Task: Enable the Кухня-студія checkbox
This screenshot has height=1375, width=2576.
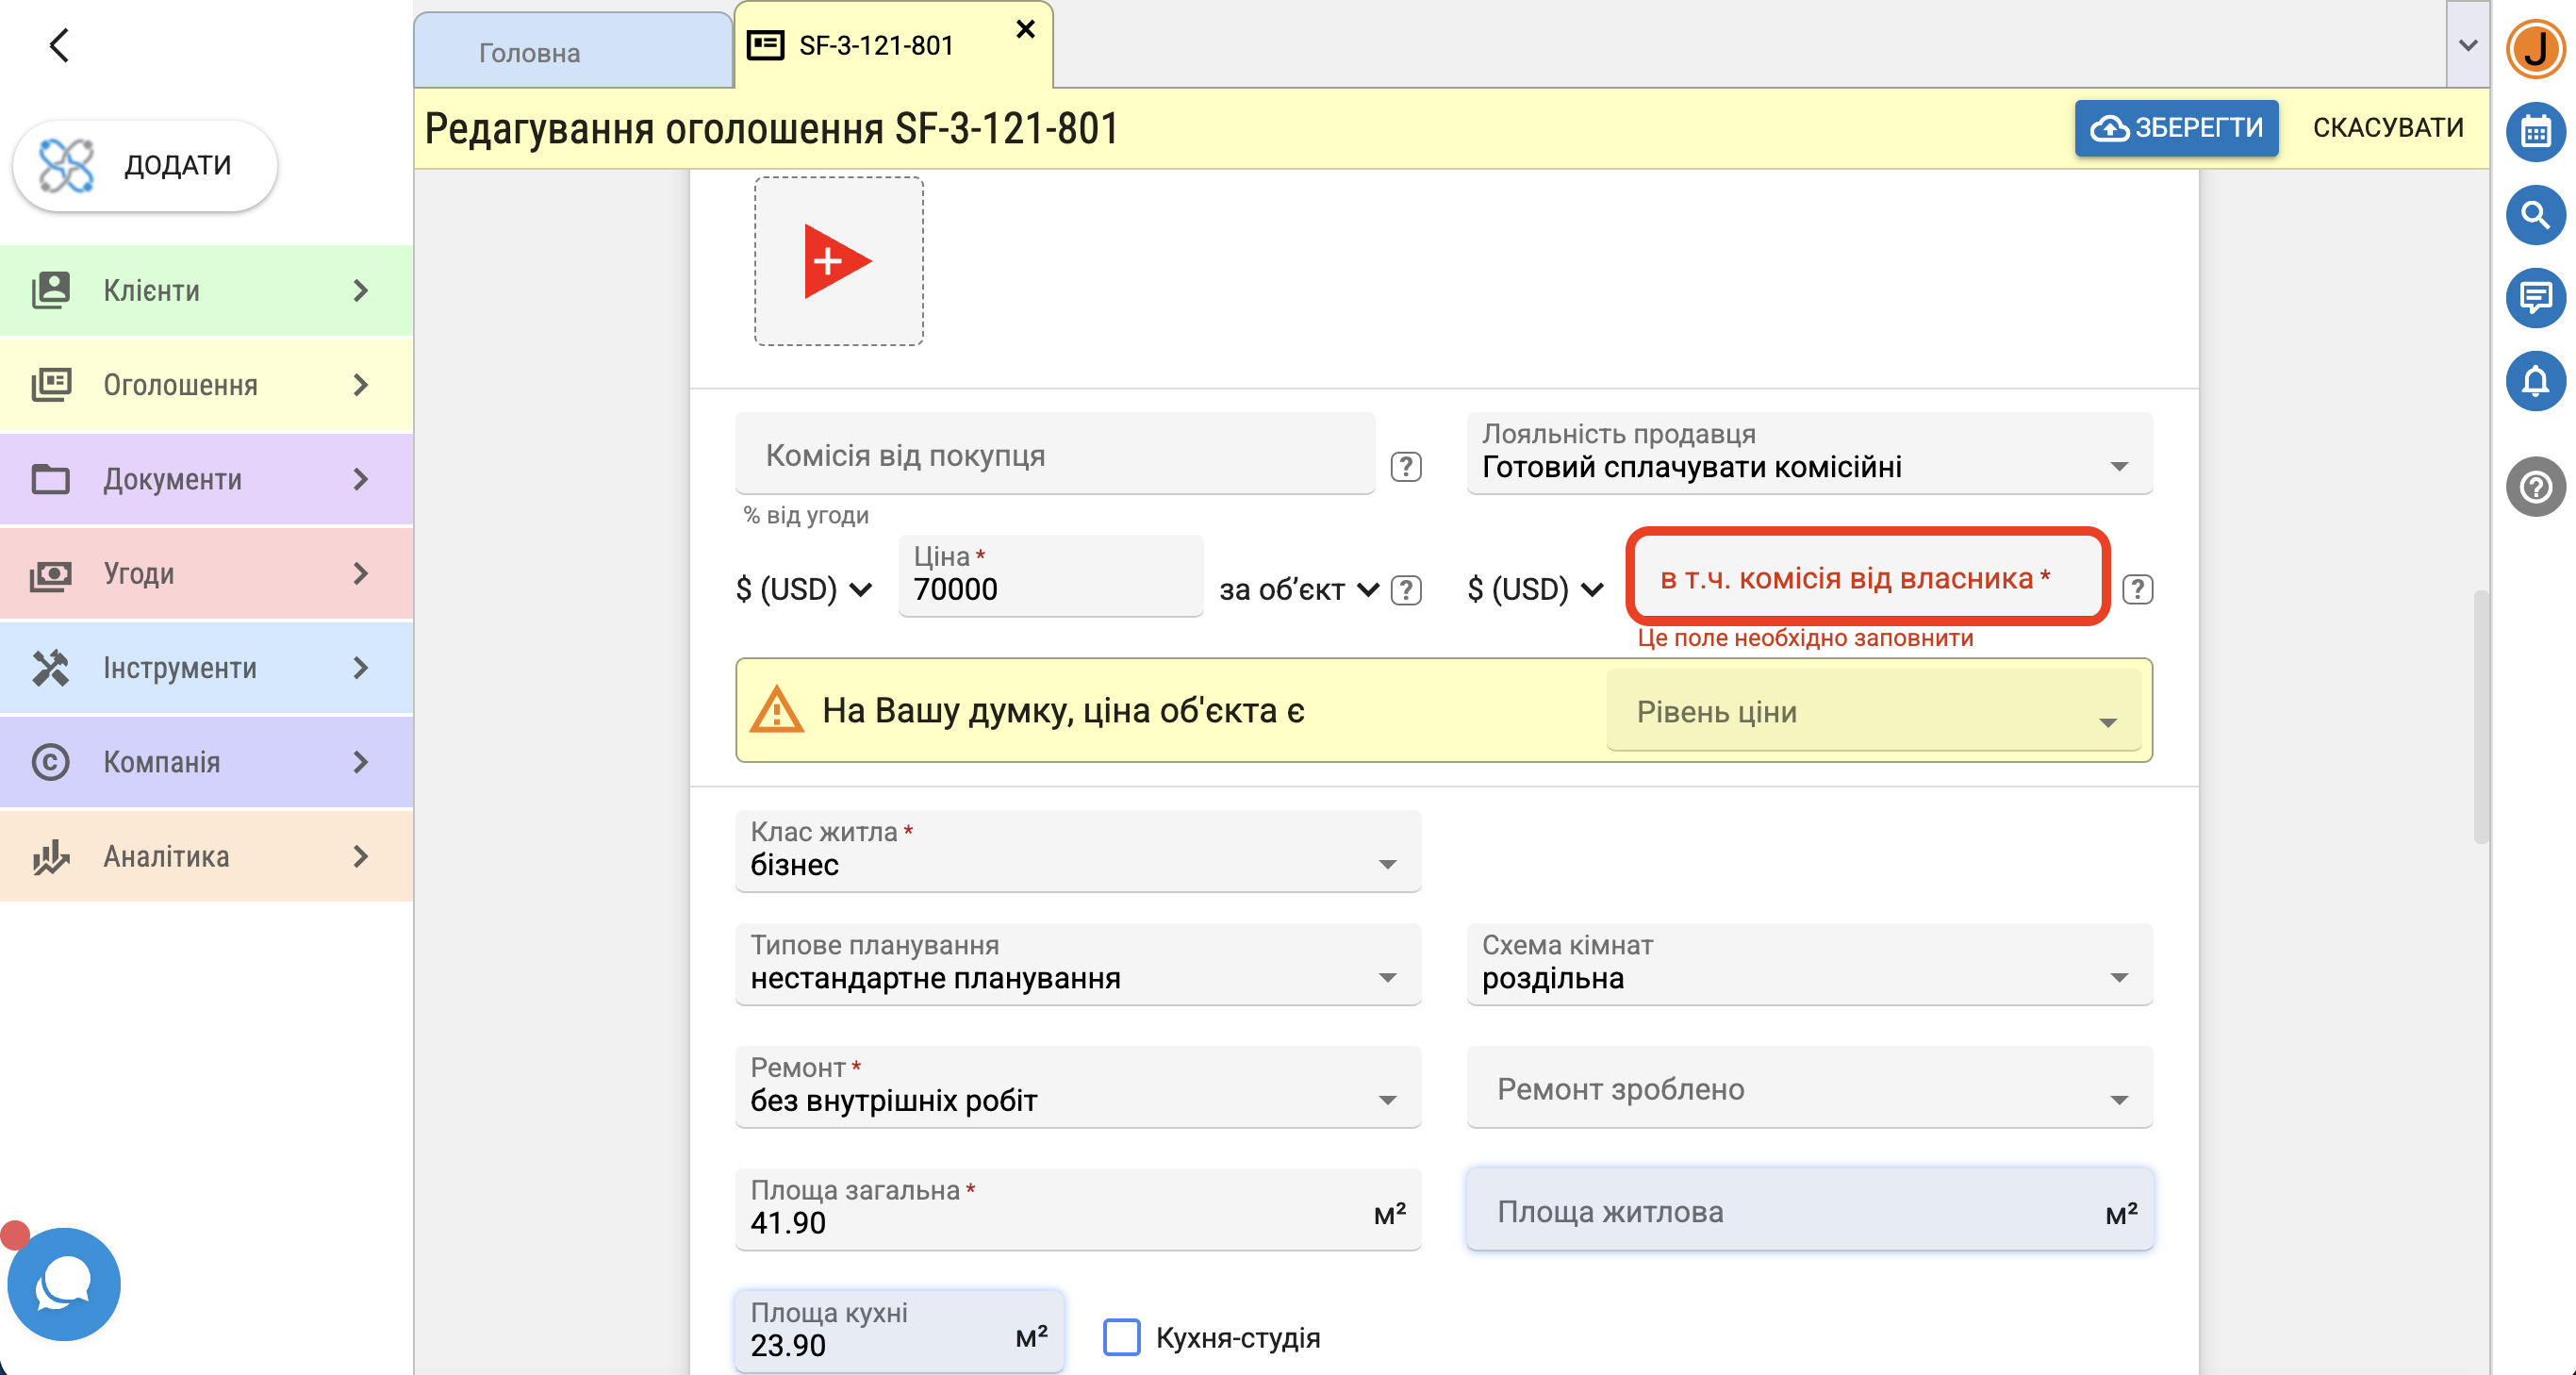Action: click(1121, 1337)
